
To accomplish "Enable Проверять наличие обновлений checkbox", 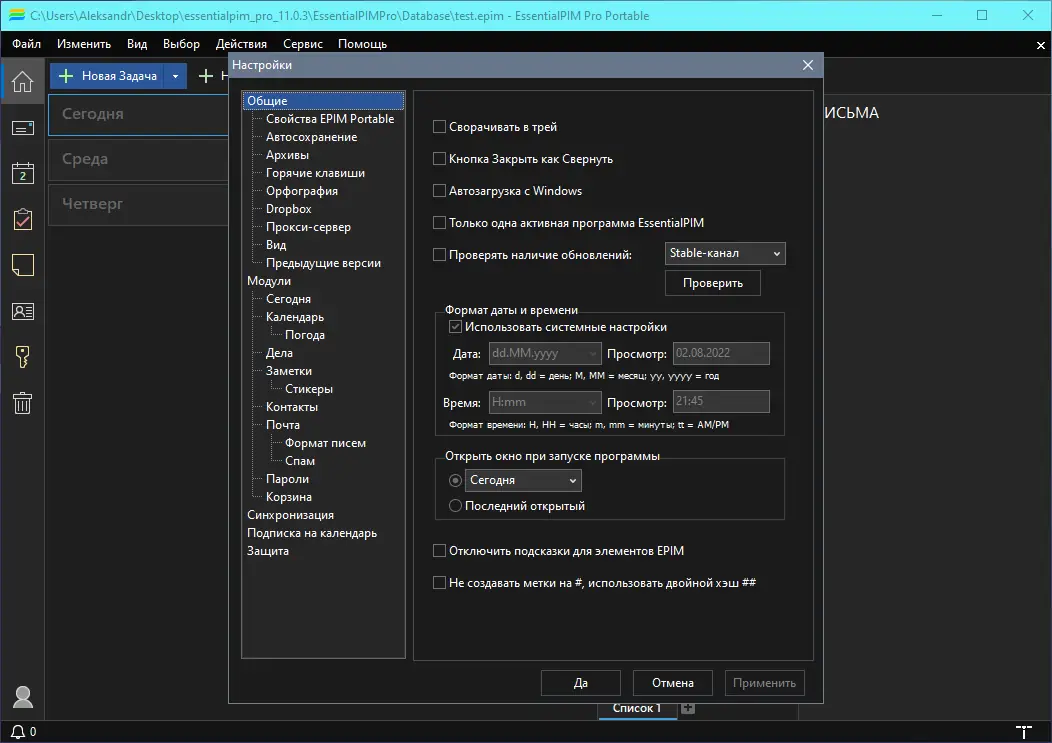I will (x=439, y=254).
